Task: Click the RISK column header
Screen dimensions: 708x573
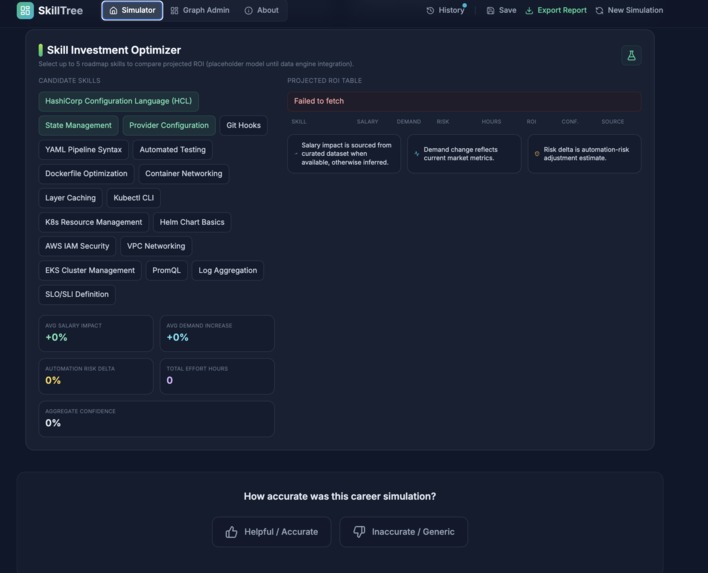Action: point(442,121)
